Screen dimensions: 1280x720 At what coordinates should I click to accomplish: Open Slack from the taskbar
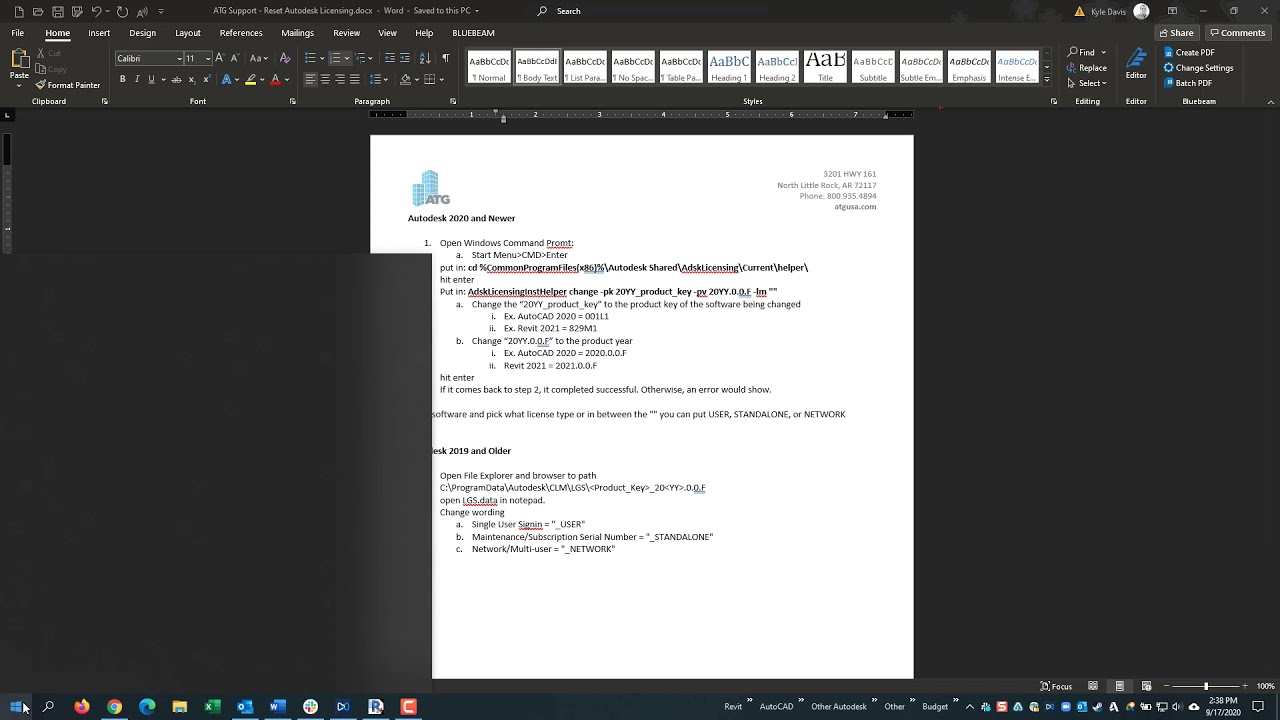[x=310, y=706]
